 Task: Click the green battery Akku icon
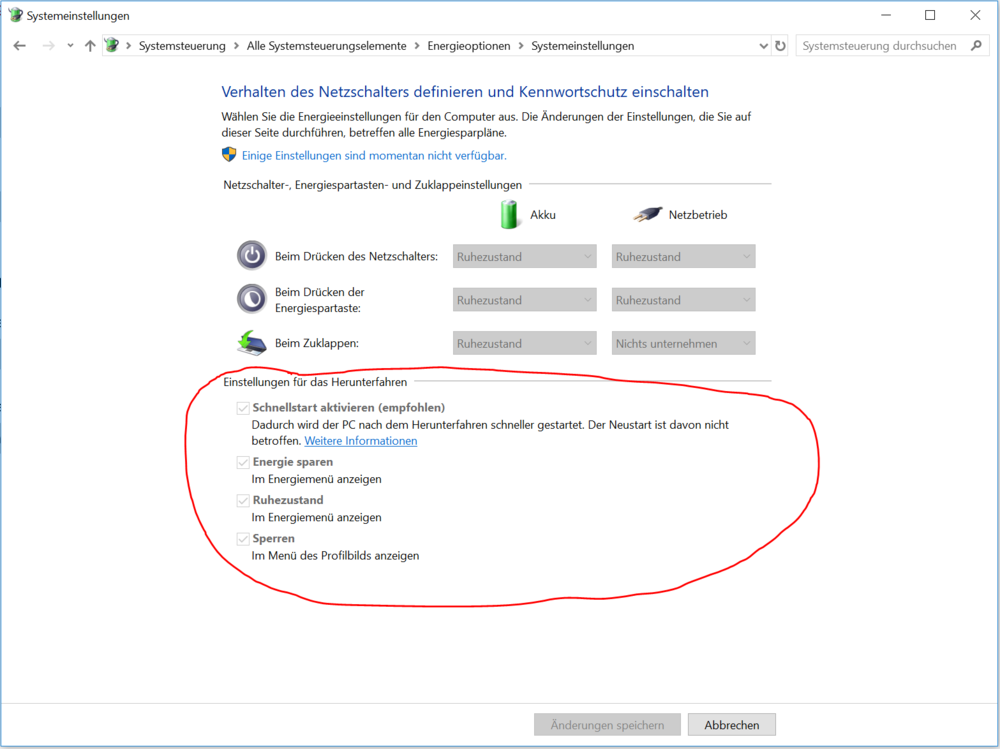511,214
